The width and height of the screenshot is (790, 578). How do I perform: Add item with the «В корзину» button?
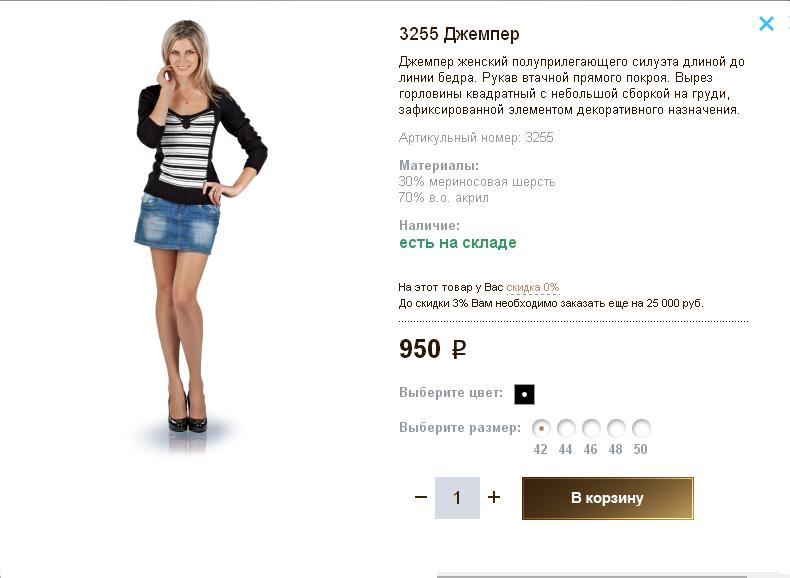(x=607, y=498)
